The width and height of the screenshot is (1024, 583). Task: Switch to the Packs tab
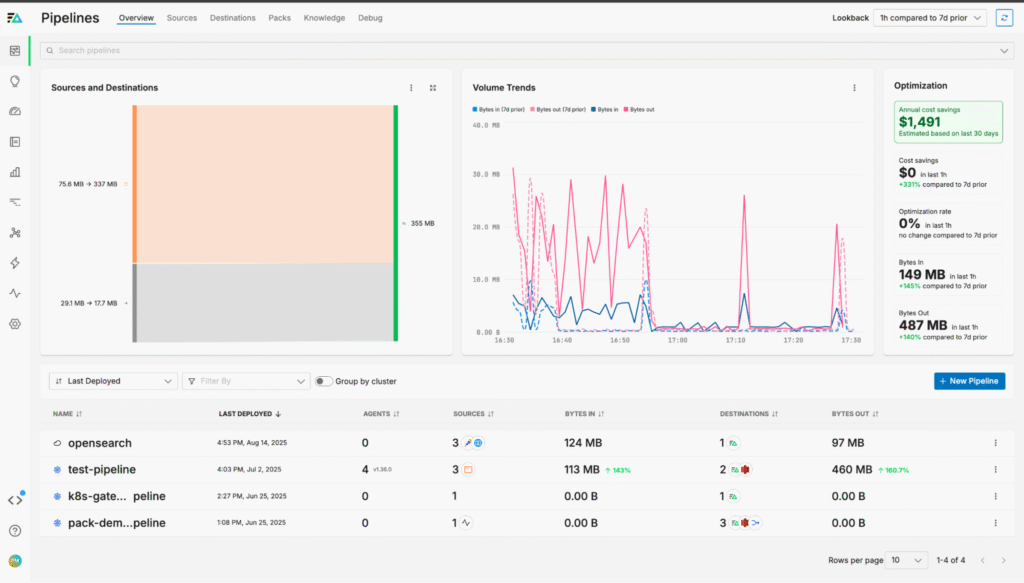tap(280, 18)
